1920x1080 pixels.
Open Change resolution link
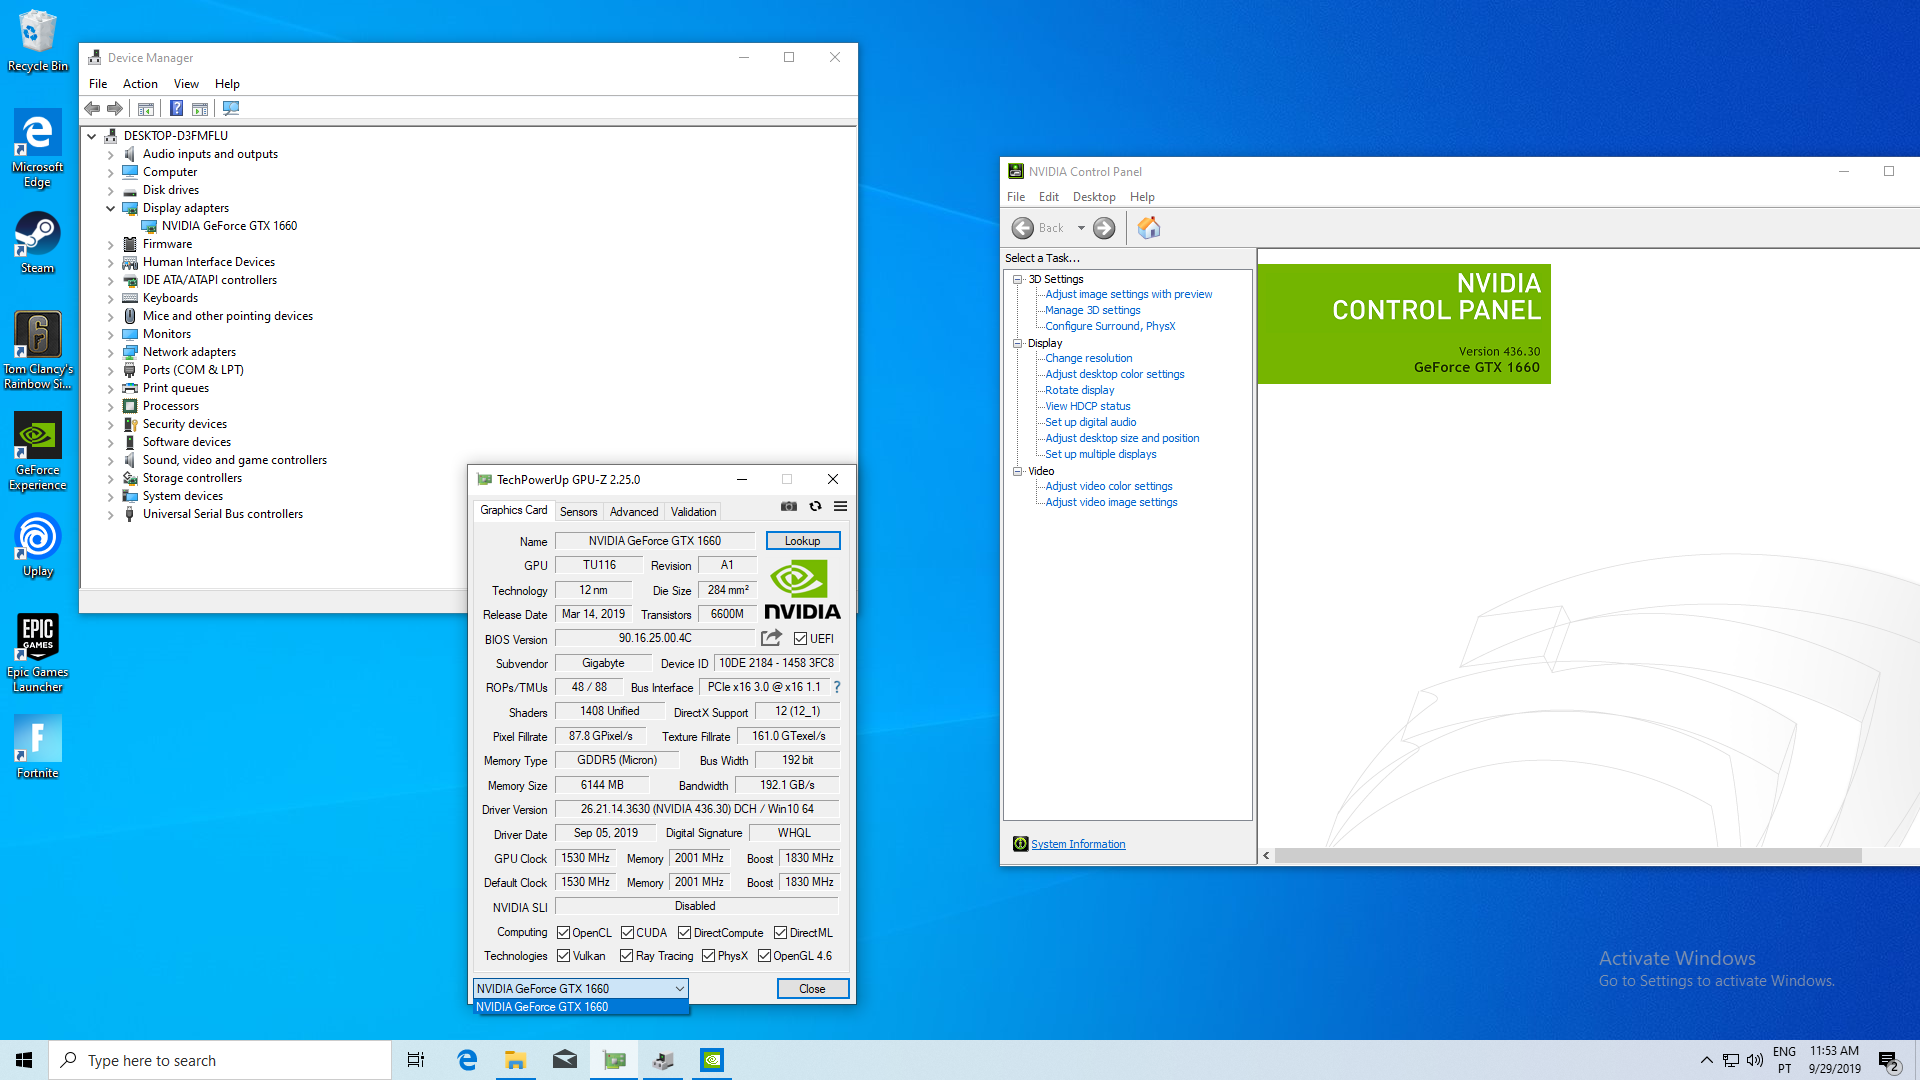pyautogui.click(x=1088, y=358)
